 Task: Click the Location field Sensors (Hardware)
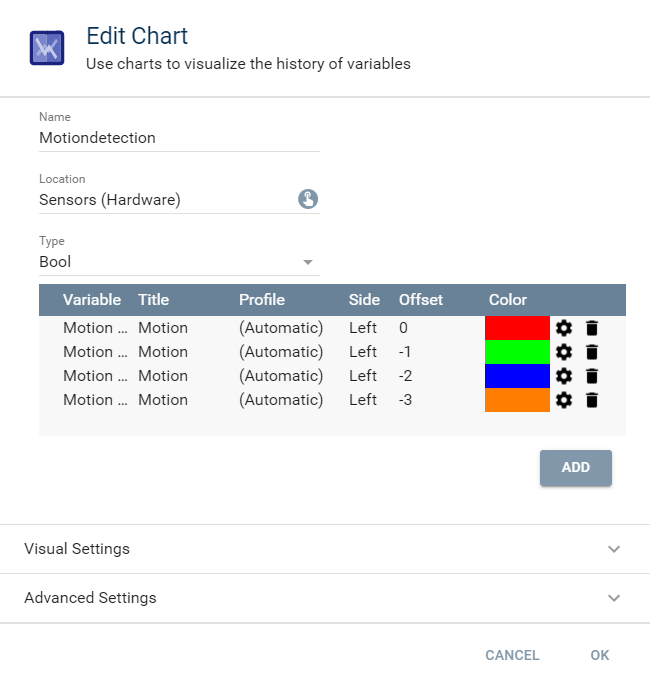click(165, 200)
